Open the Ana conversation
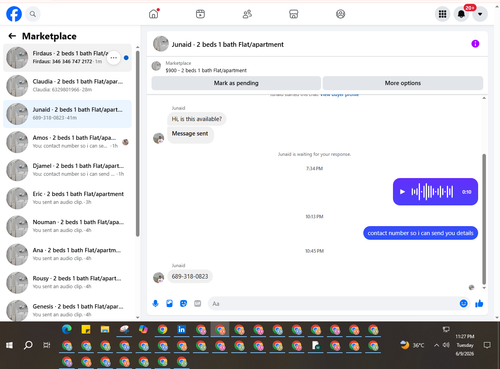This screenshot has height=369, width=500. click(67, 254)
